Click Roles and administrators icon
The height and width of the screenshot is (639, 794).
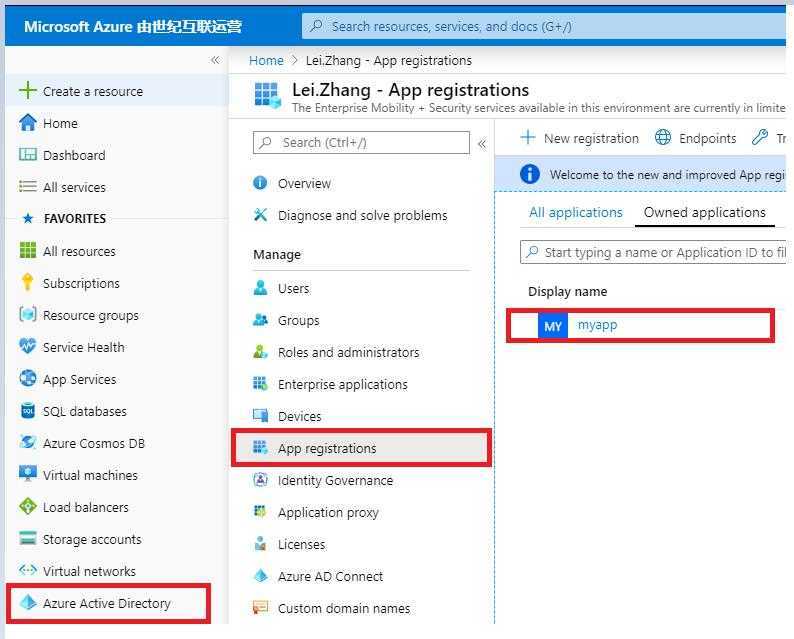click(260, 351)
